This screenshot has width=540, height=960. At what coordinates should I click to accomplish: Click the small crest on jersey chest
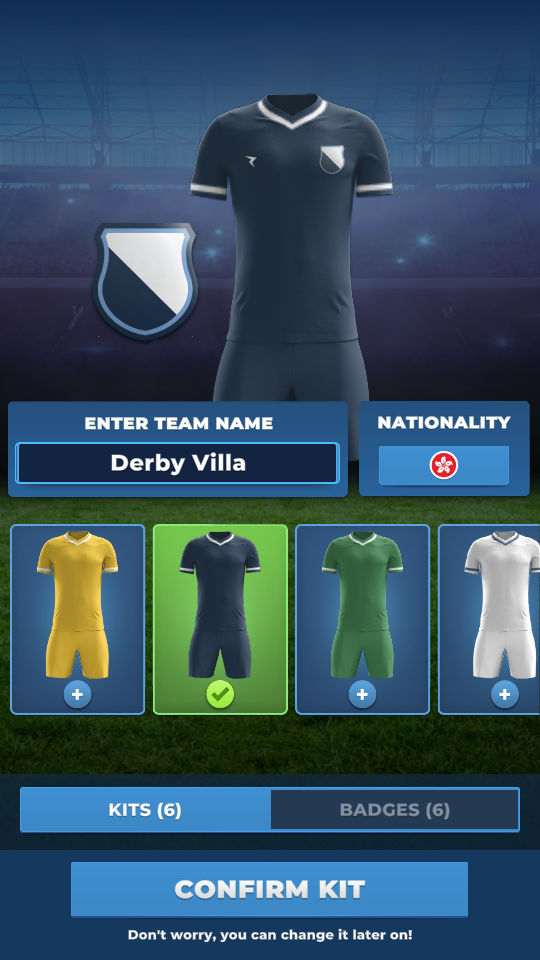tap(332, 159)
